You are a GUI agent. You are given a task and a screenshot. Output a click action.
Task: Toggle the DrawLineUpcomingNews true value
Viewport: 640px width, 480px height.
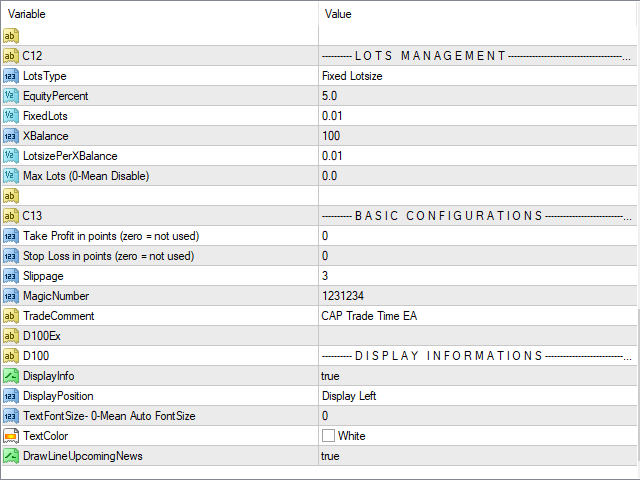click(x=331, y=456)
